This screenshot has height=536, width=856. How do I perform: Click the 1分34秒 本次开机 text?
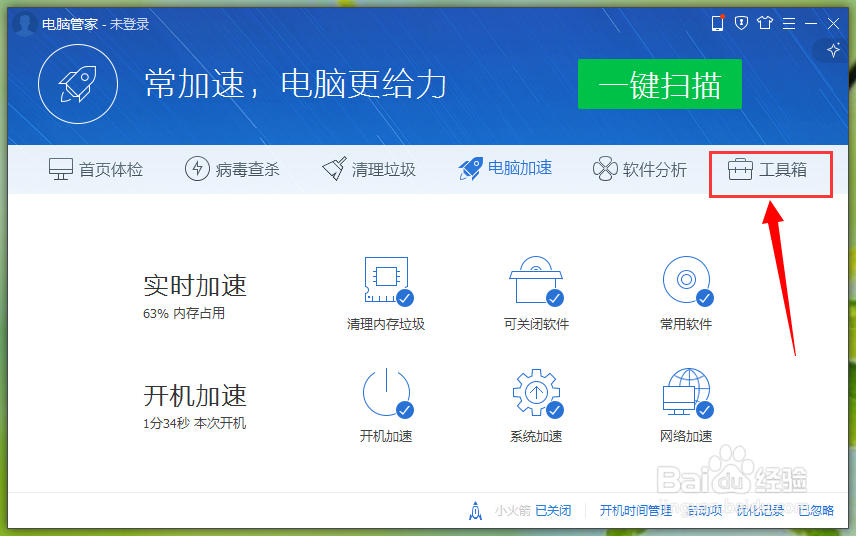pyautogui.click(x=194, y=423)
